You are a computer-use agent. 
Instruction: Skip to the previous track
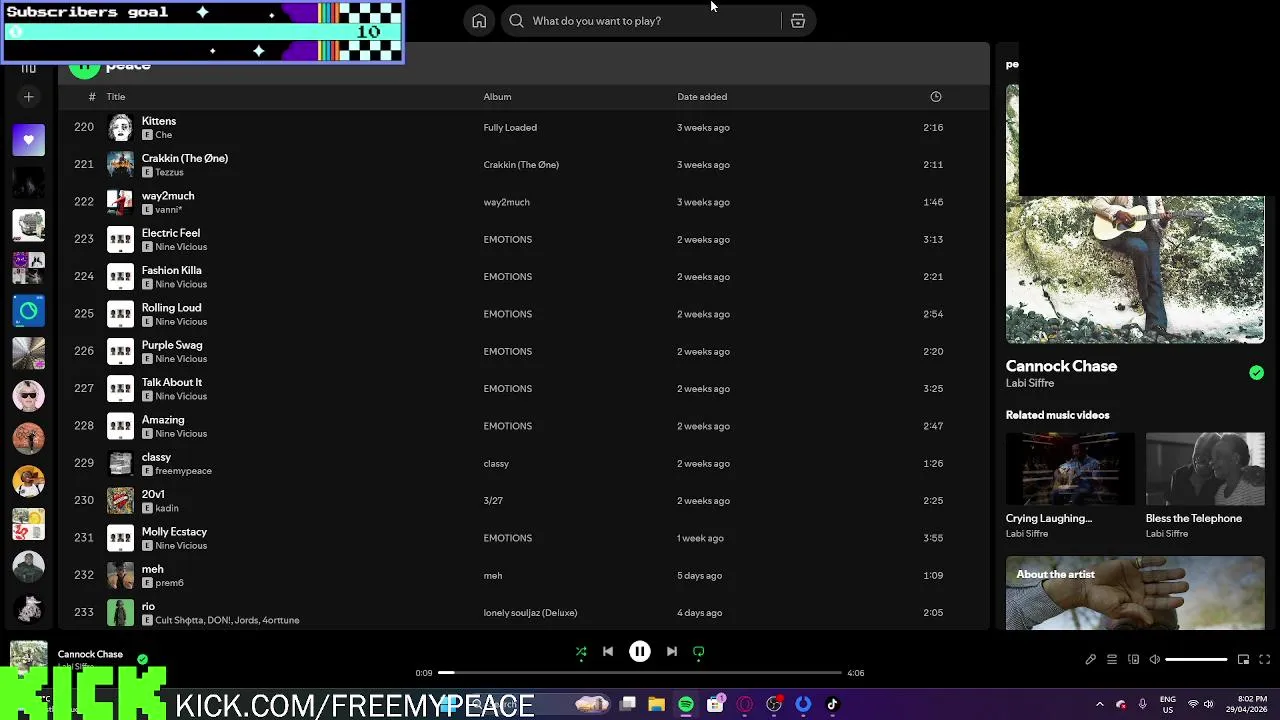point(608,652)
